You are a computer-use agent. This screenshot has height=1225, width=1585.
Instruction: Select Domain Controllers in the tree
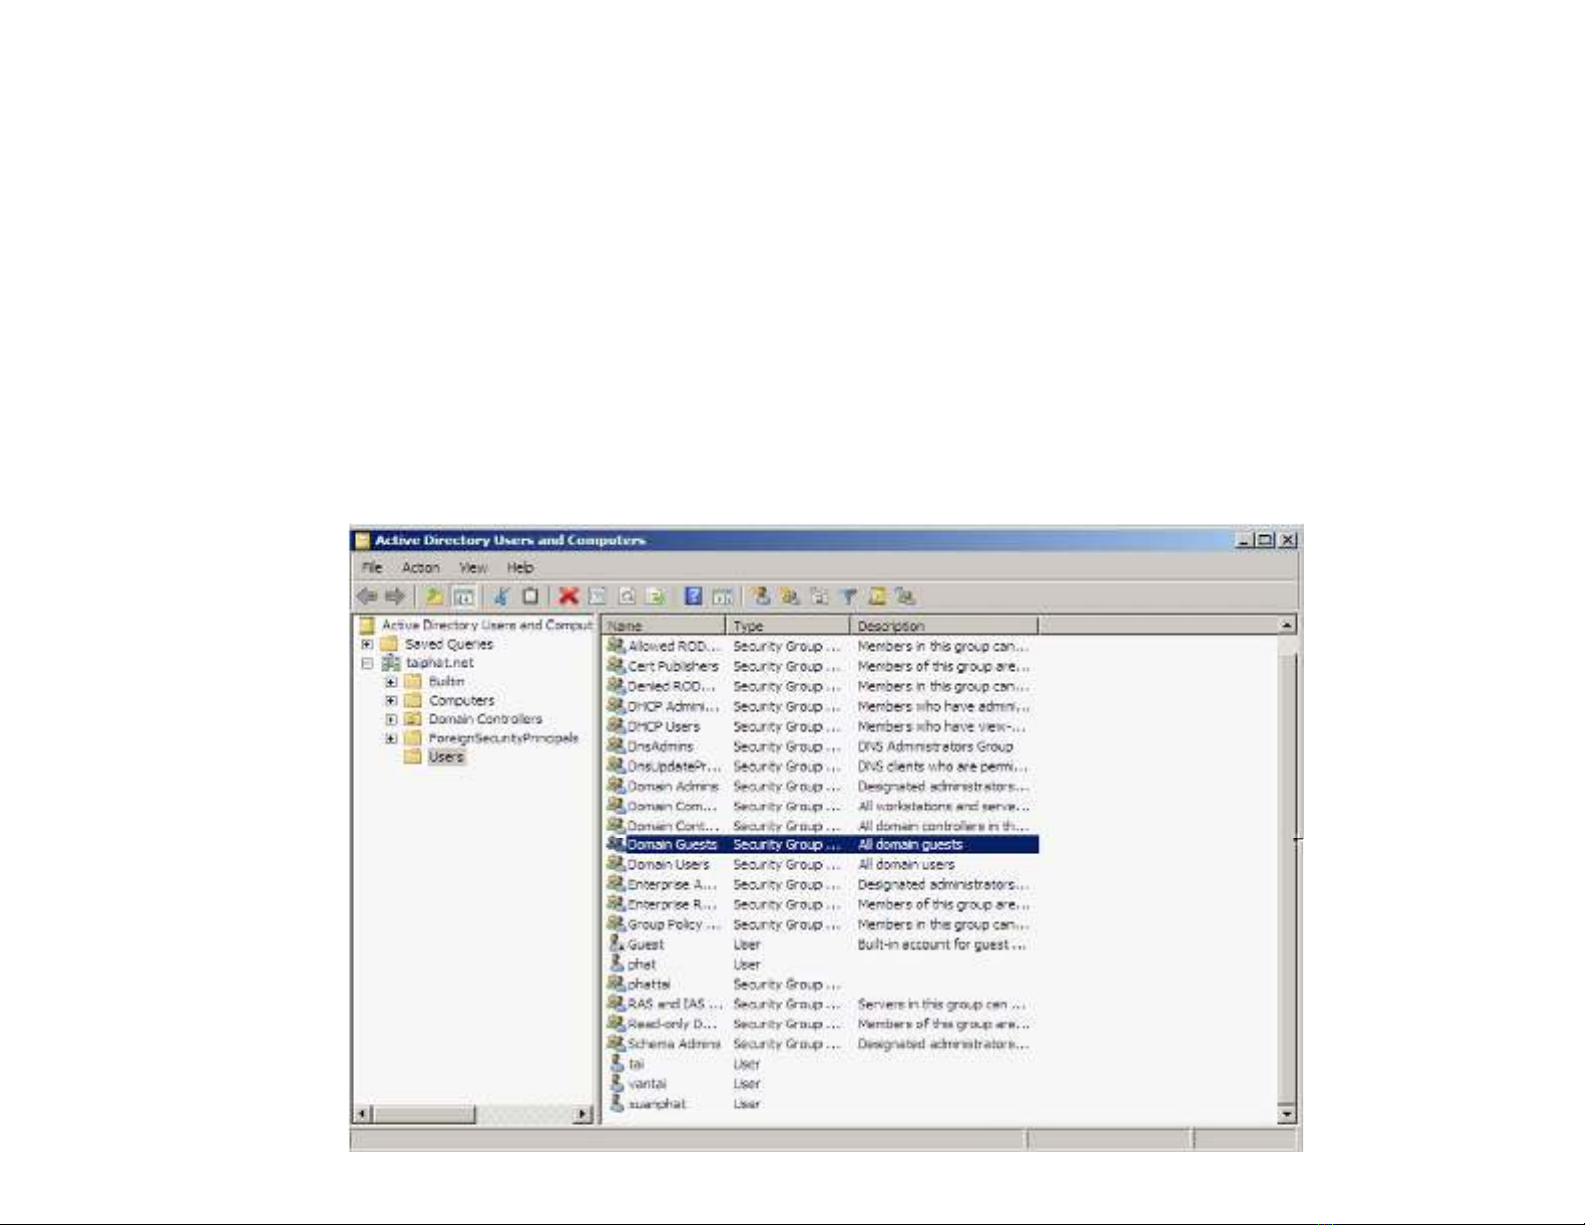coord(485,719)
